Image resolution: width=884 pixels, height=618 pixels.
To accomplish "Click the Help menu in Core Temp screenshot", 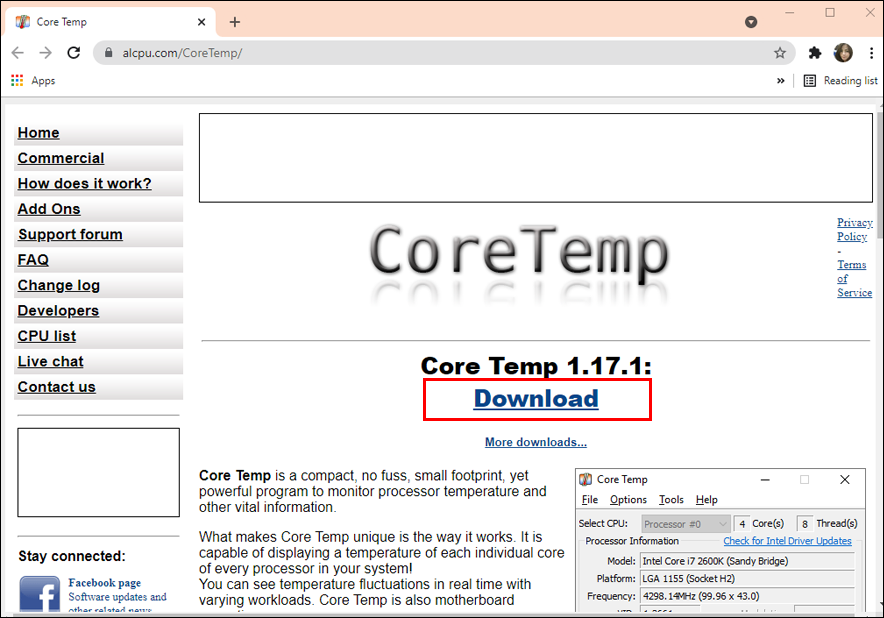I will point(706,500).
